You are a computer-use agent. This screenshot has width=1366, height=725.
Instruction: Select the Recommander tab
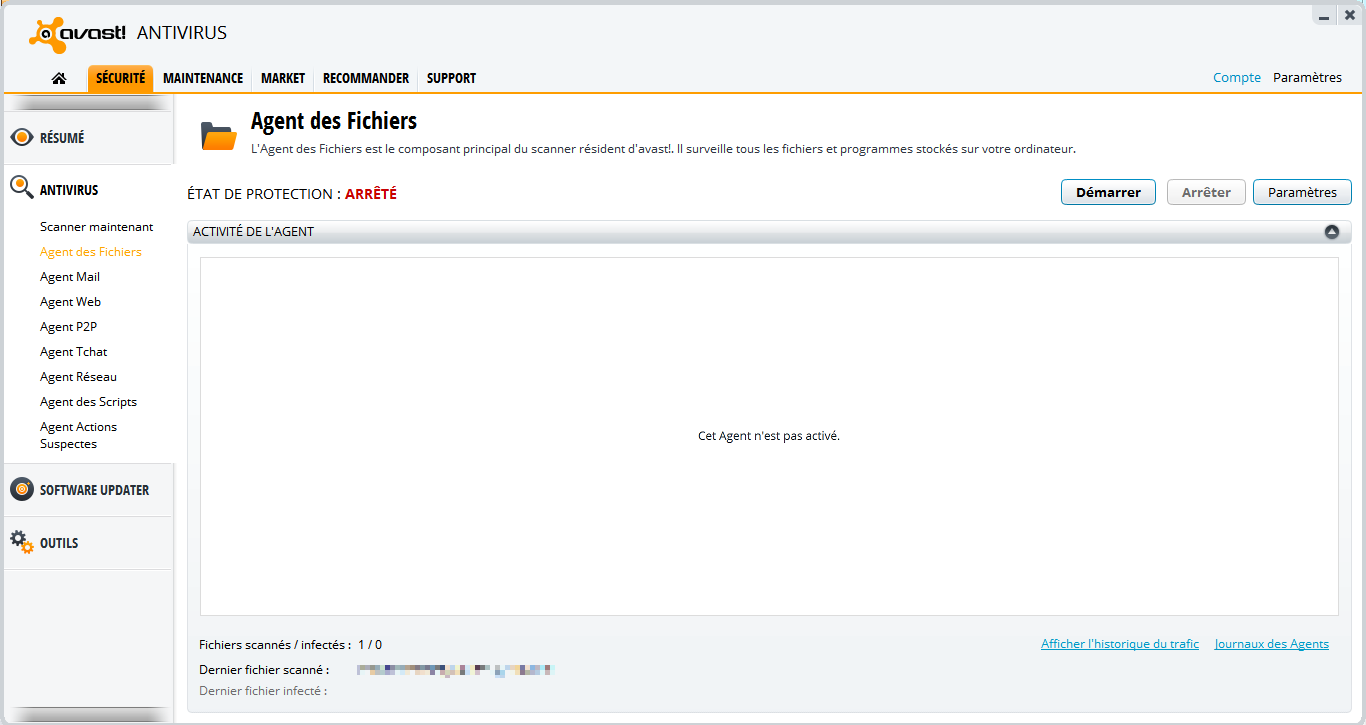tap(366, 78)
